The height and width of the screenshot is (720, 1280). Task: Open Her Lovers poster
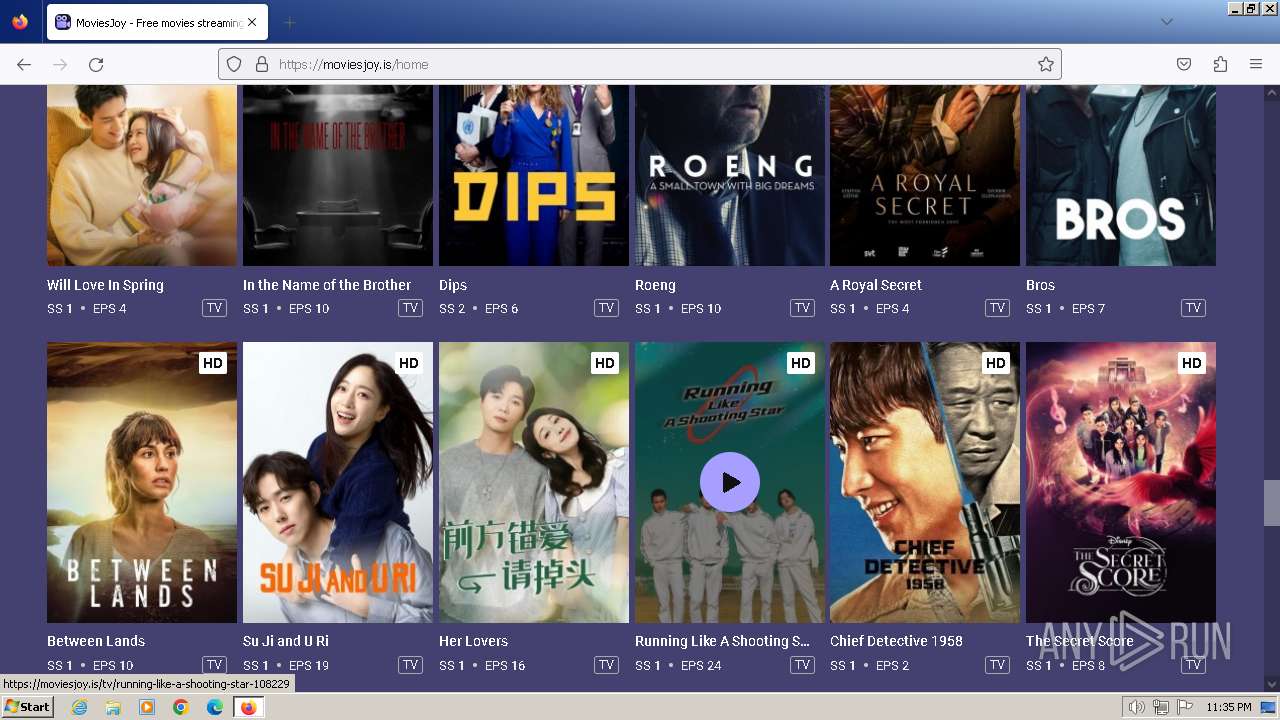click(534, 482)
